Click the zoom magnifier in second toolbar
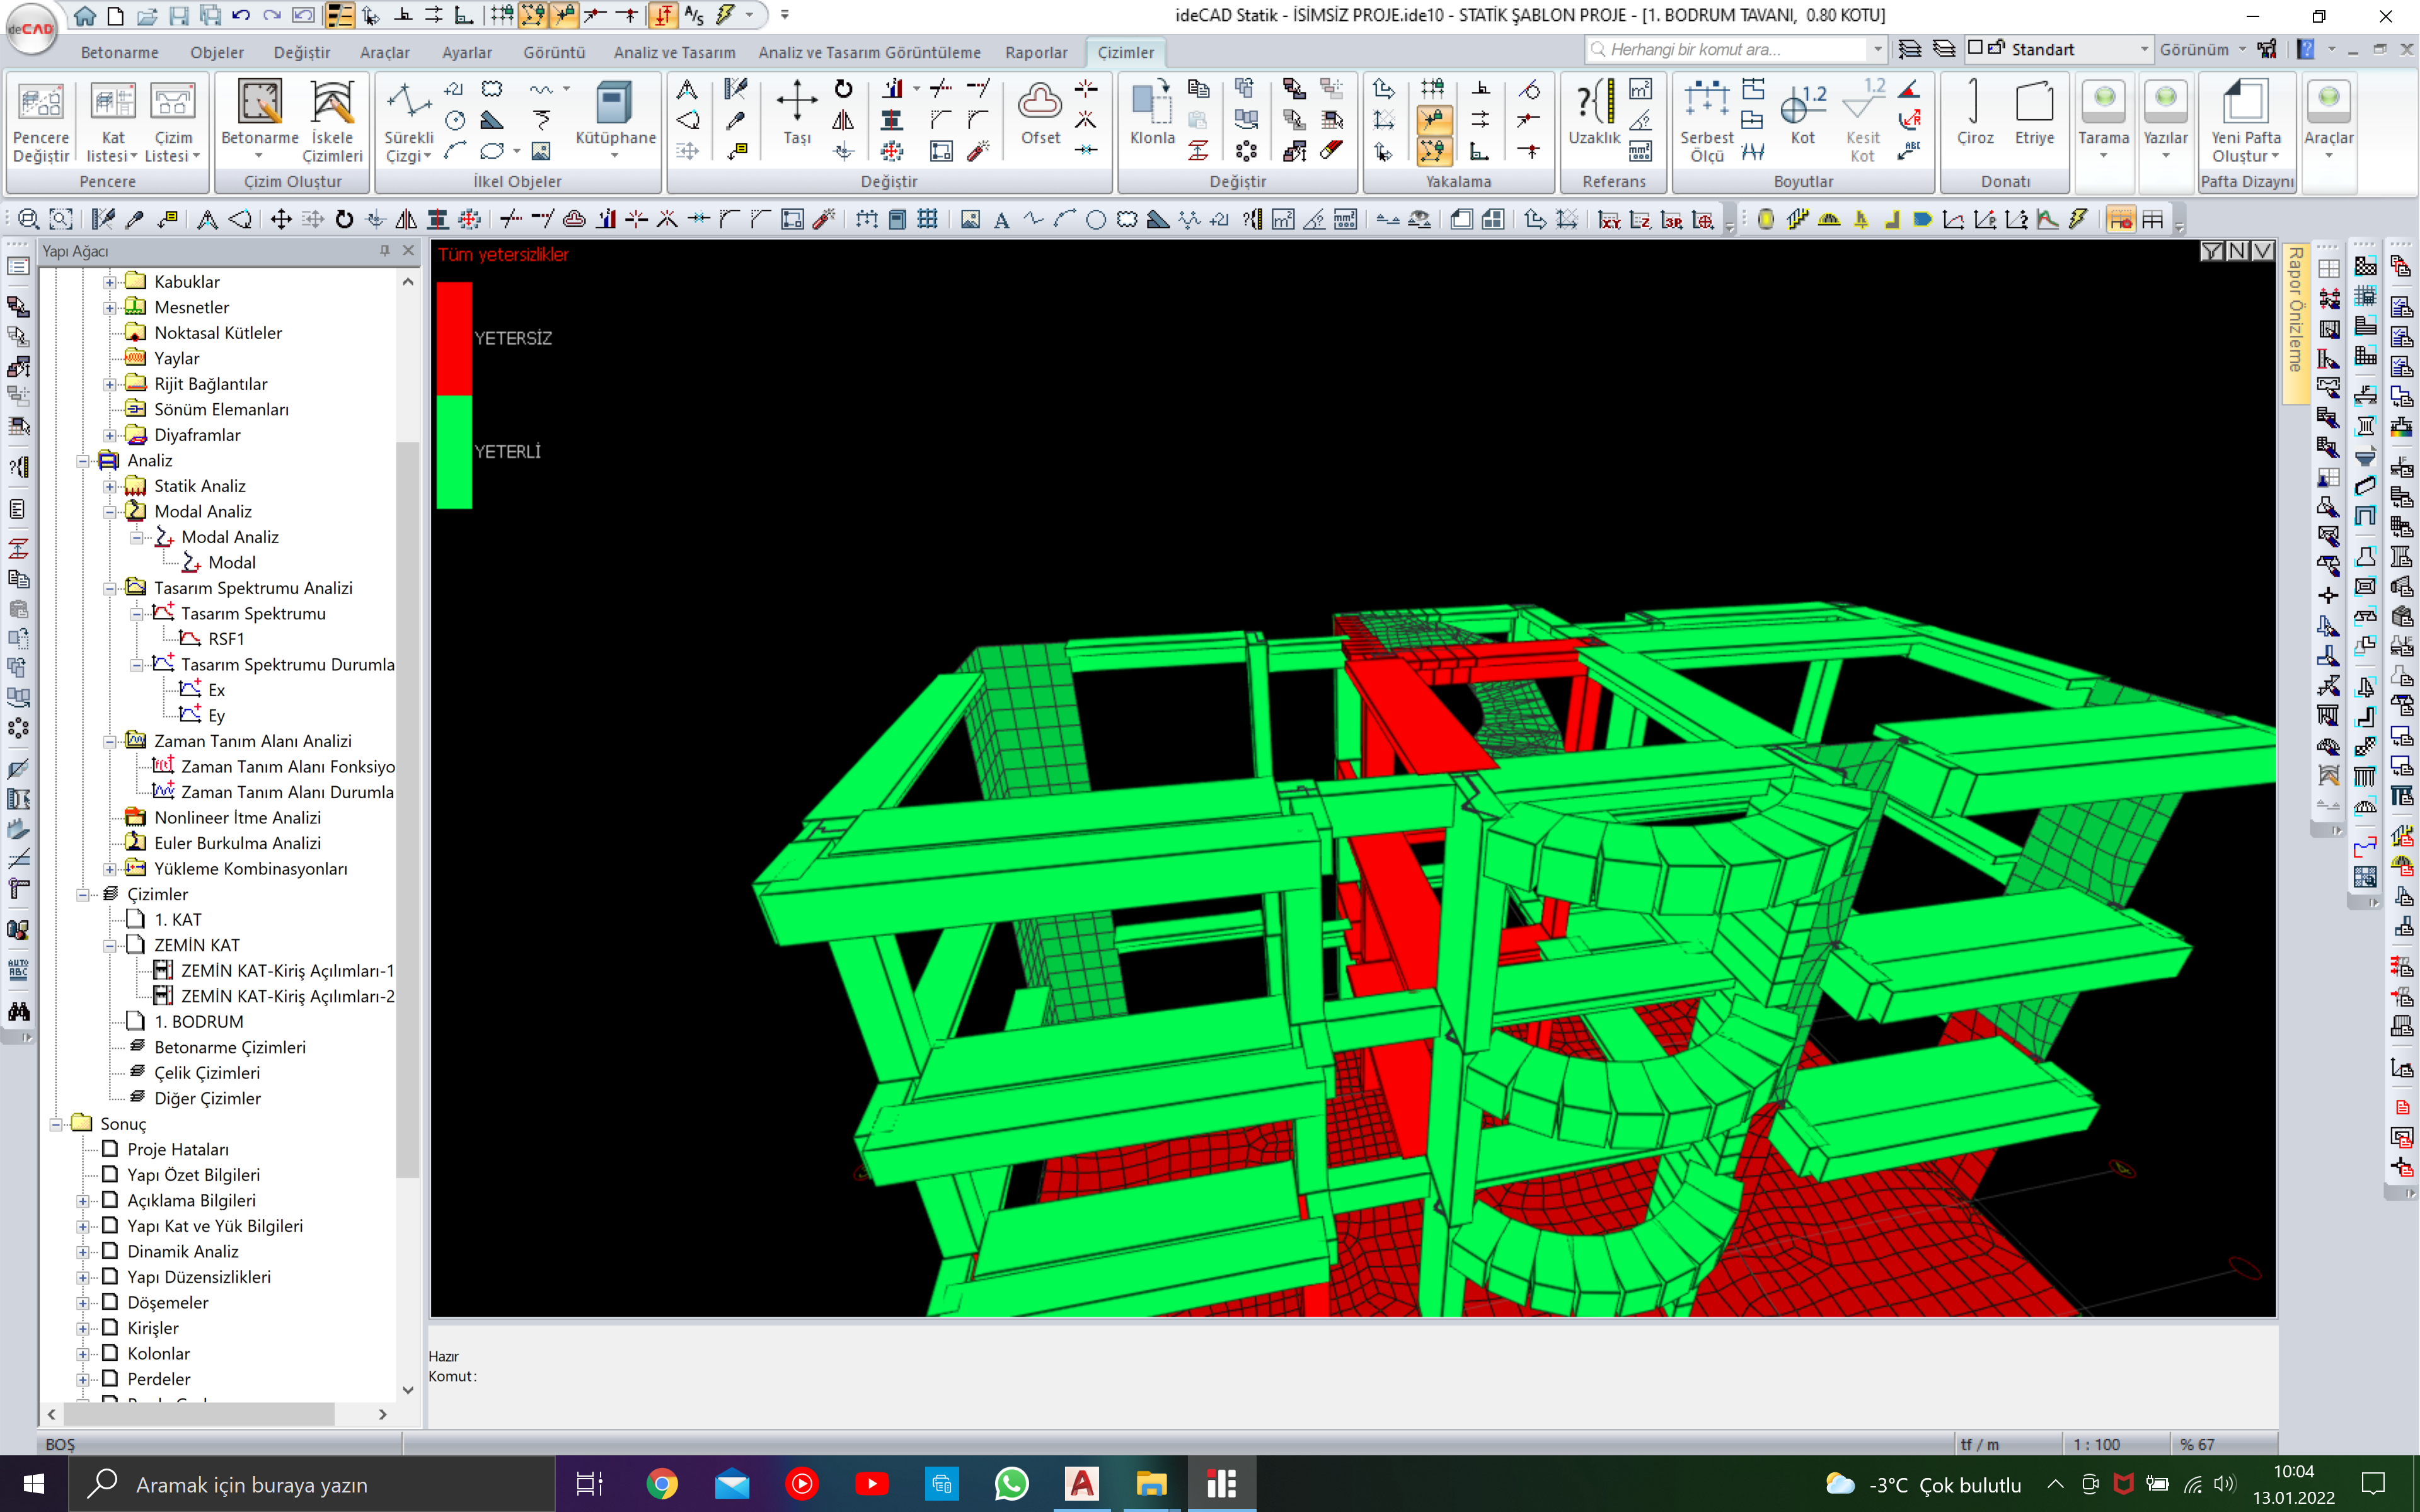2420x1512 pixels. tap(29, 219)
